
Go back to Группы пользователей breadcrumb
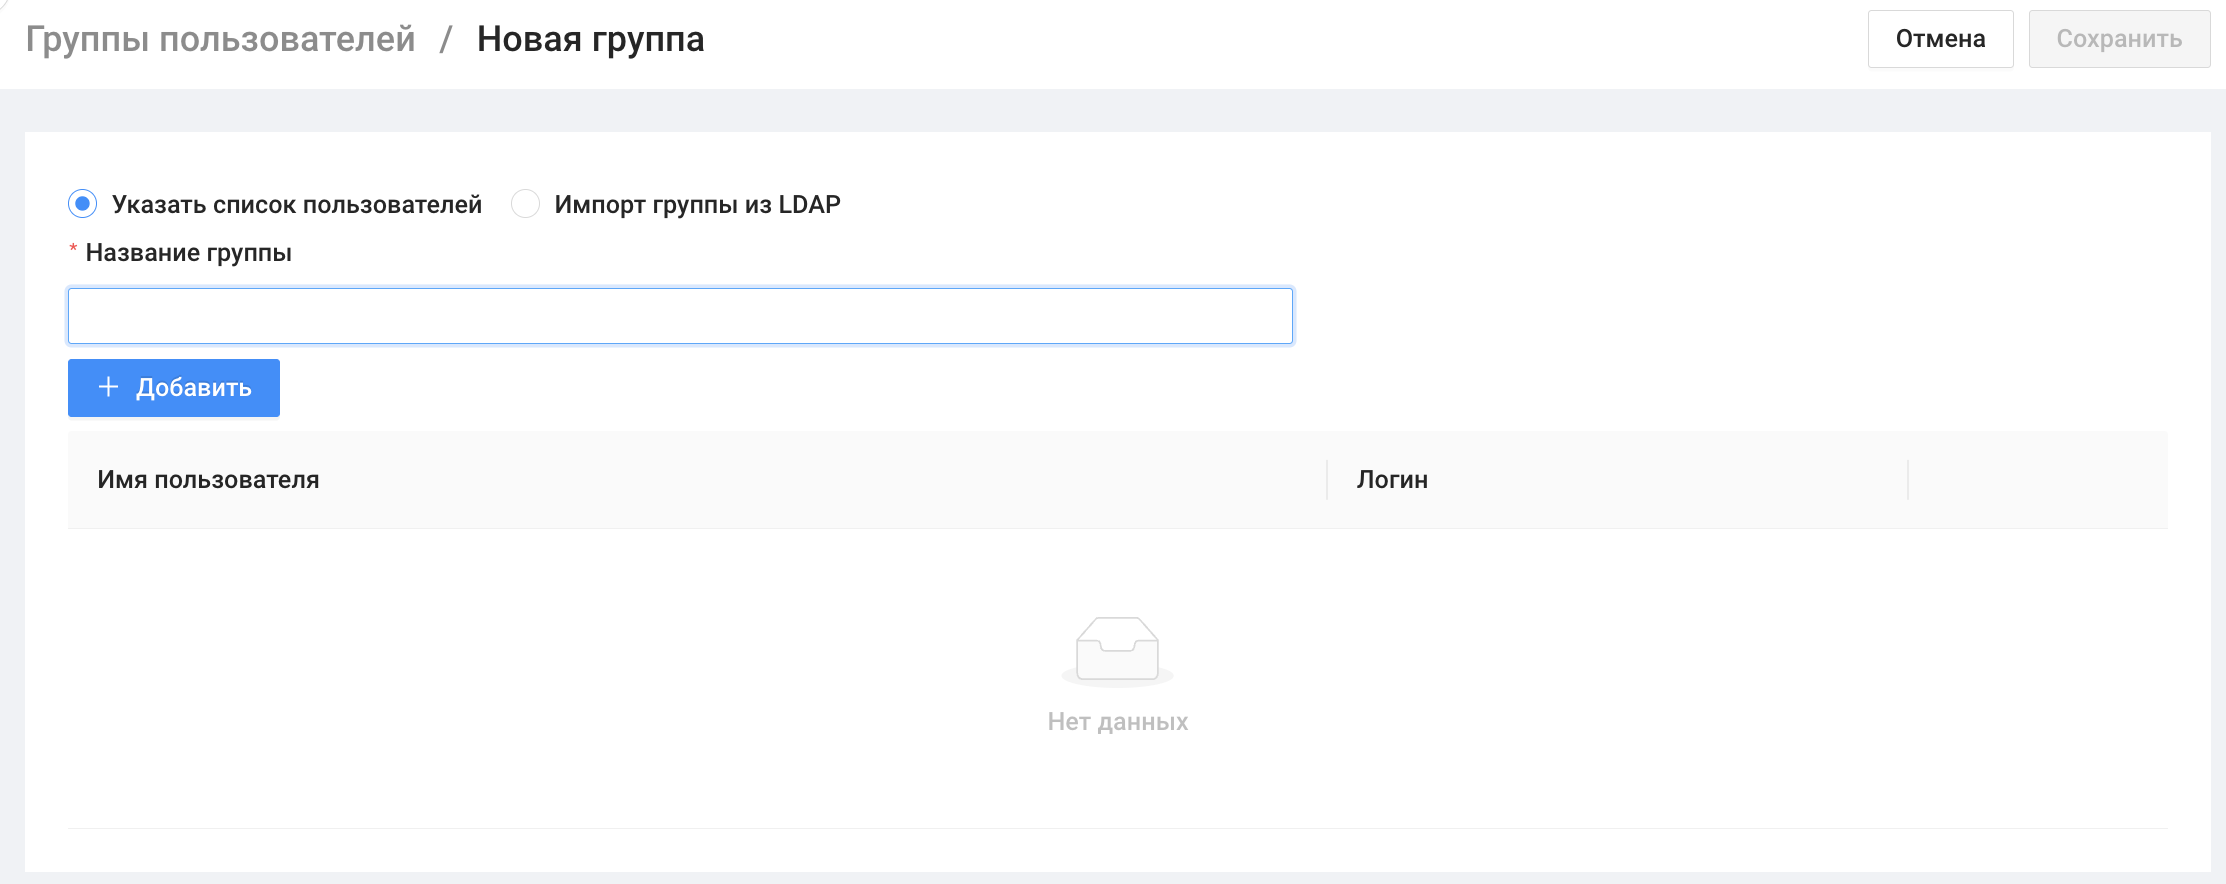point(220,39)
